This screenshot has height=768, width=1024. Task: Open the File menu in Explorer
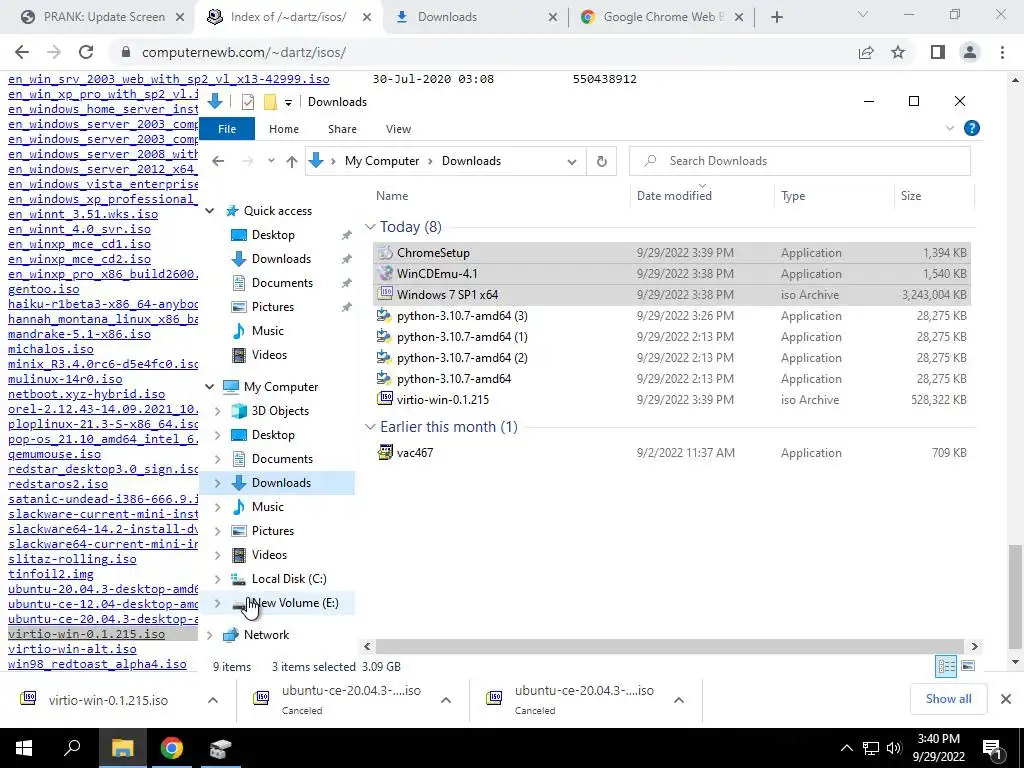click(227, 129)
